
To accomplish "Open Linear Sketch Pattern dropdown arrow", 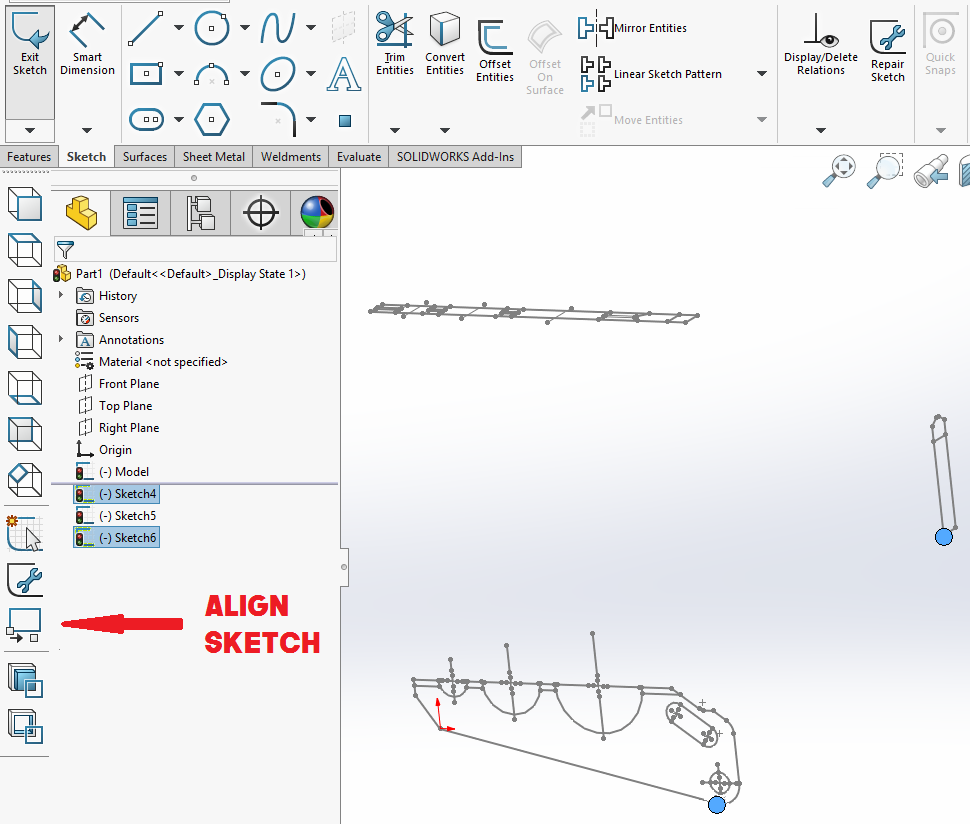I will pyautogui.click(x=762, y=74).
